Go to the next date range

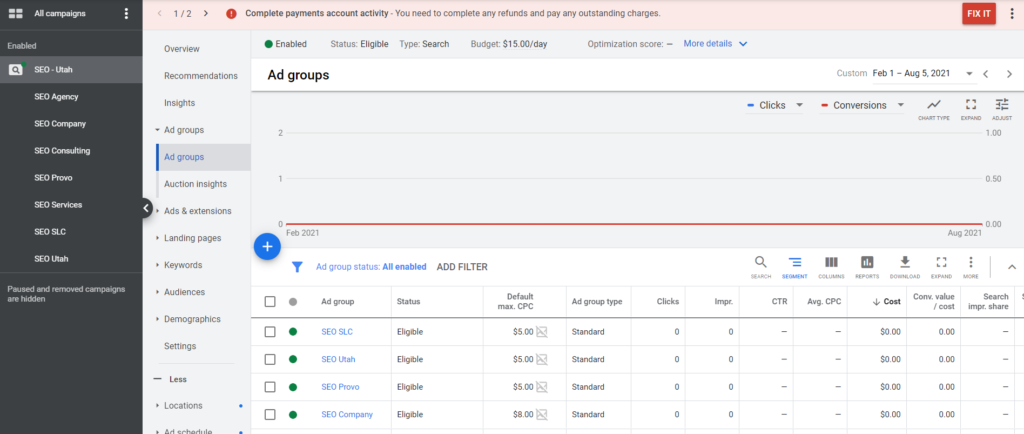[1009, 74]
